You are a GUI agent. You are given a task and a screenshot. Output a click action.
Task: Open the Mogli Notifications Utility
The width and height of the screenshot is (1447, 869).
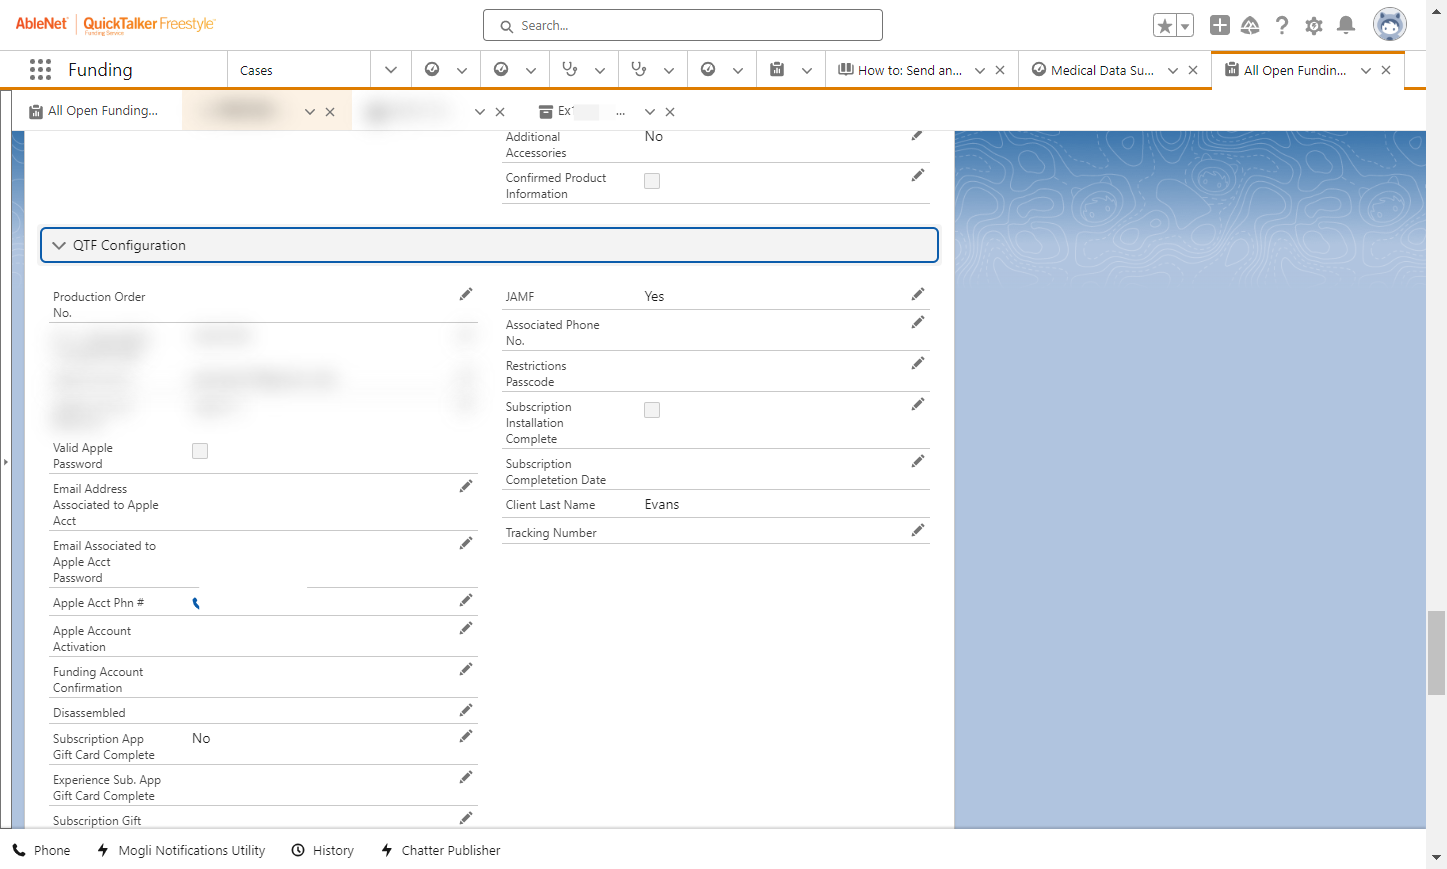(x=181, y=850)
